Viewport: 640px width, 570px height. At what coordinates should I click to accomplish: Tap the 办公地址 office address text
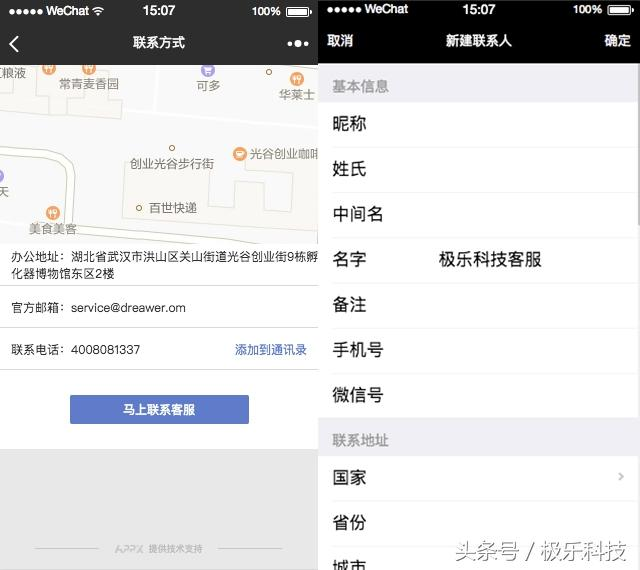click(x=164, y=265)
